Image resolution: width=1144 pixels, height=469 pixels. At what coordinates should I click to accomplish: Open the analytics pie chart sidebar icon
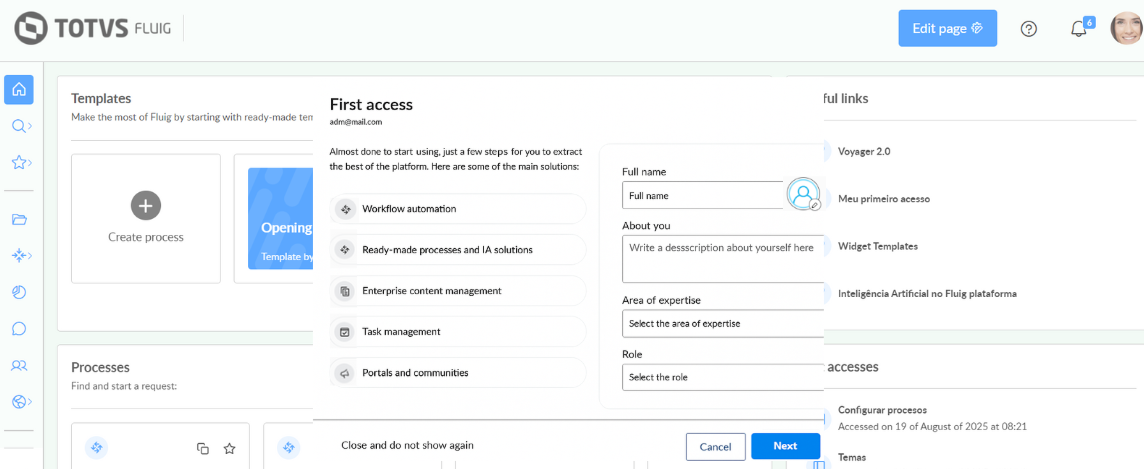point(19,292)
